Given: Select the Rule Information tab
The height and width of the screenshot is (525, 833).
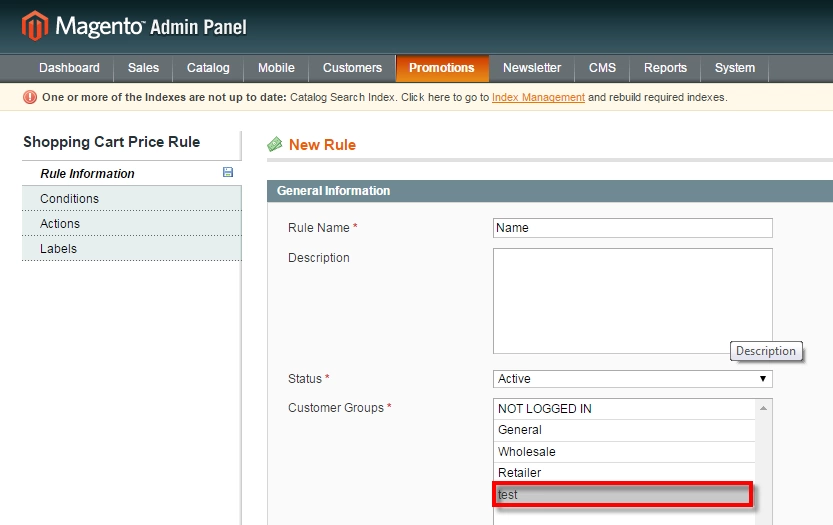Looking at the screenshot, I should tap(132, 173).
